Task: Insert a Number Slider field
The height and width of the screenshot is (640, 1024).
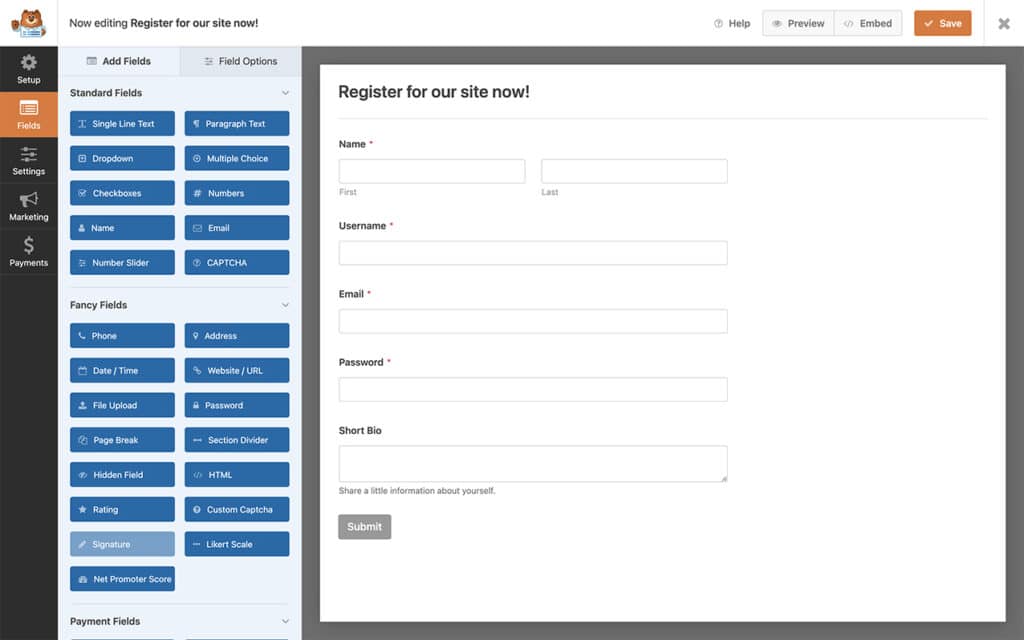Action: pos(121,262)
